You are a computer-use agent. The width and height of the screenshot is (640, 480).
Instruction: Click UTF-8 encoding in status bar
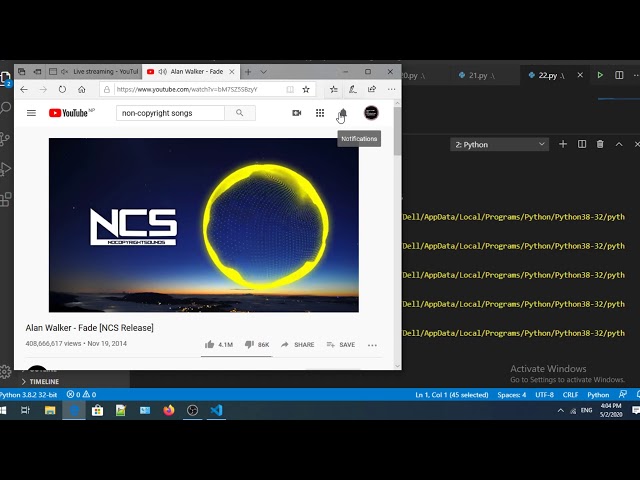[544, 395]
